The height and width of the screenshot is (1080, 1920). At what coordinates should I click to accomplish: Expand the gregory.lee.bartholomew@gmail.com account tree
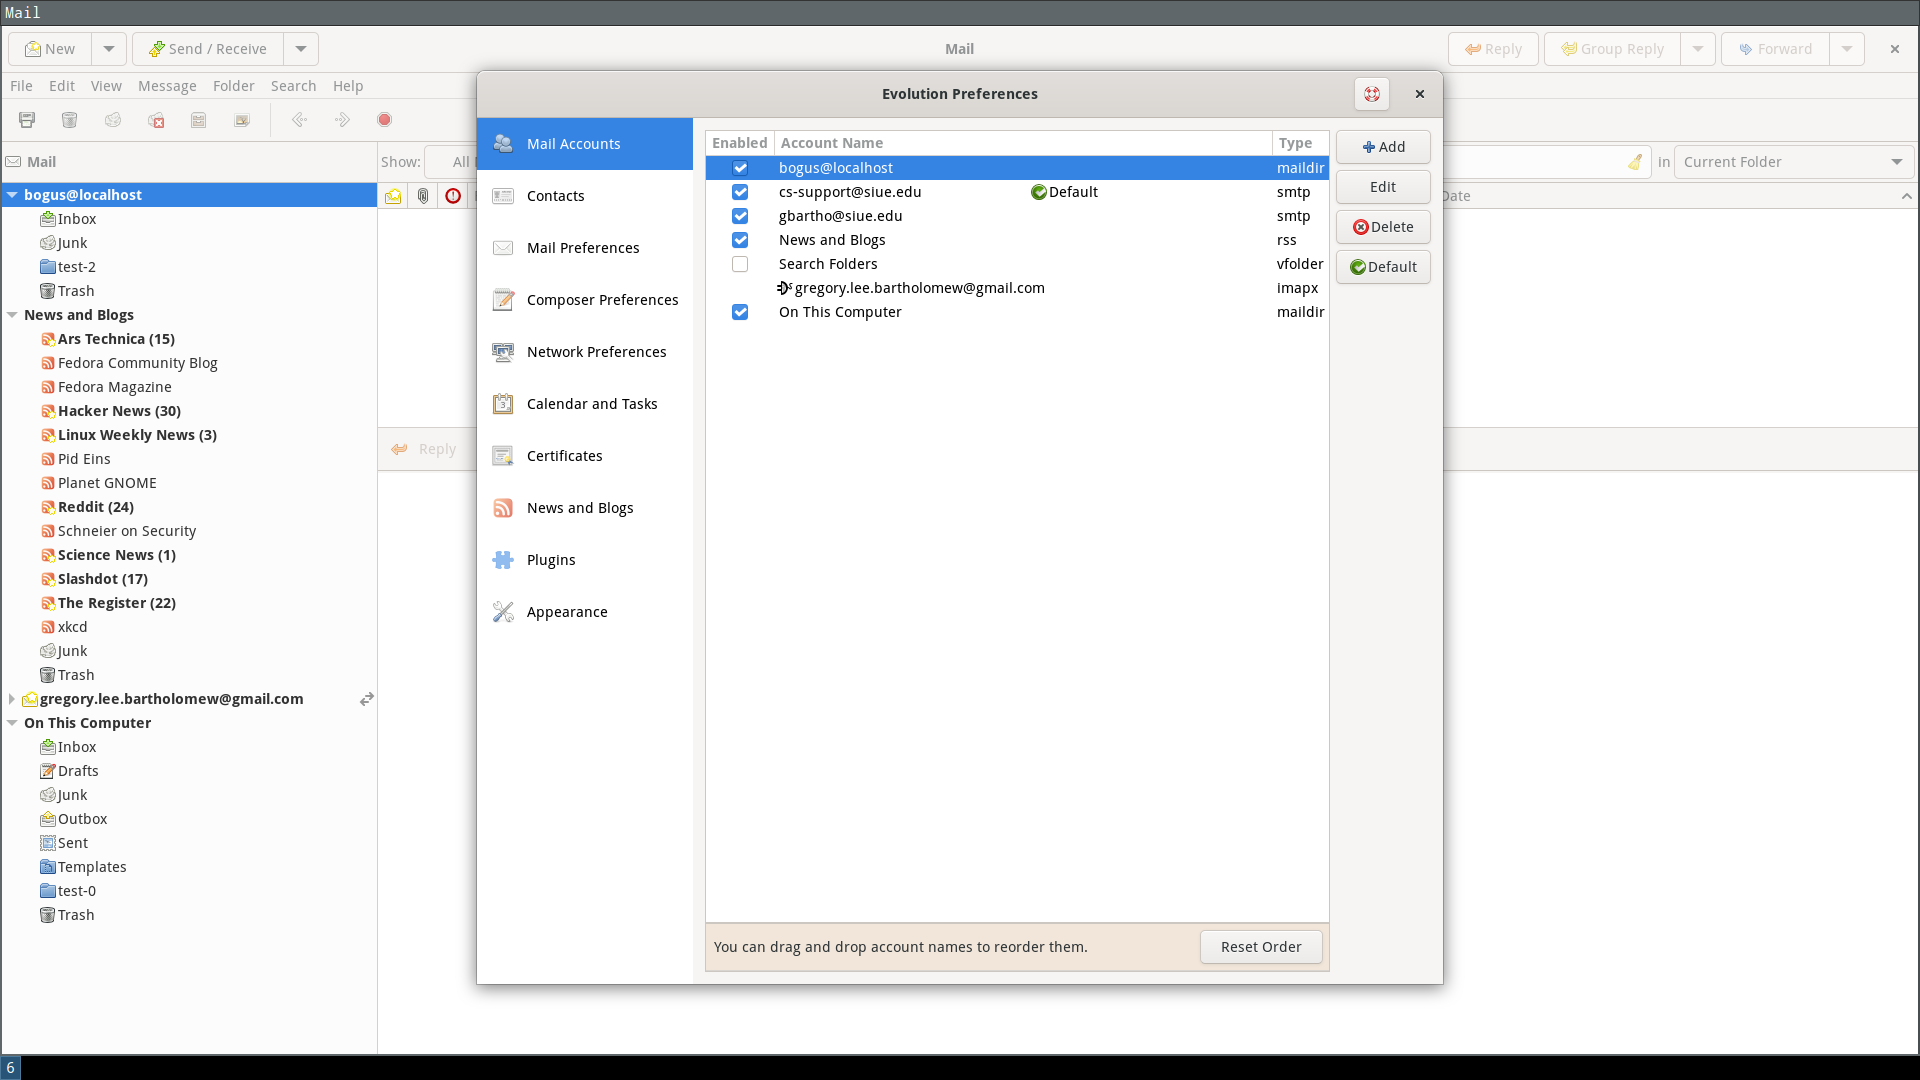(x=12, y=699)
